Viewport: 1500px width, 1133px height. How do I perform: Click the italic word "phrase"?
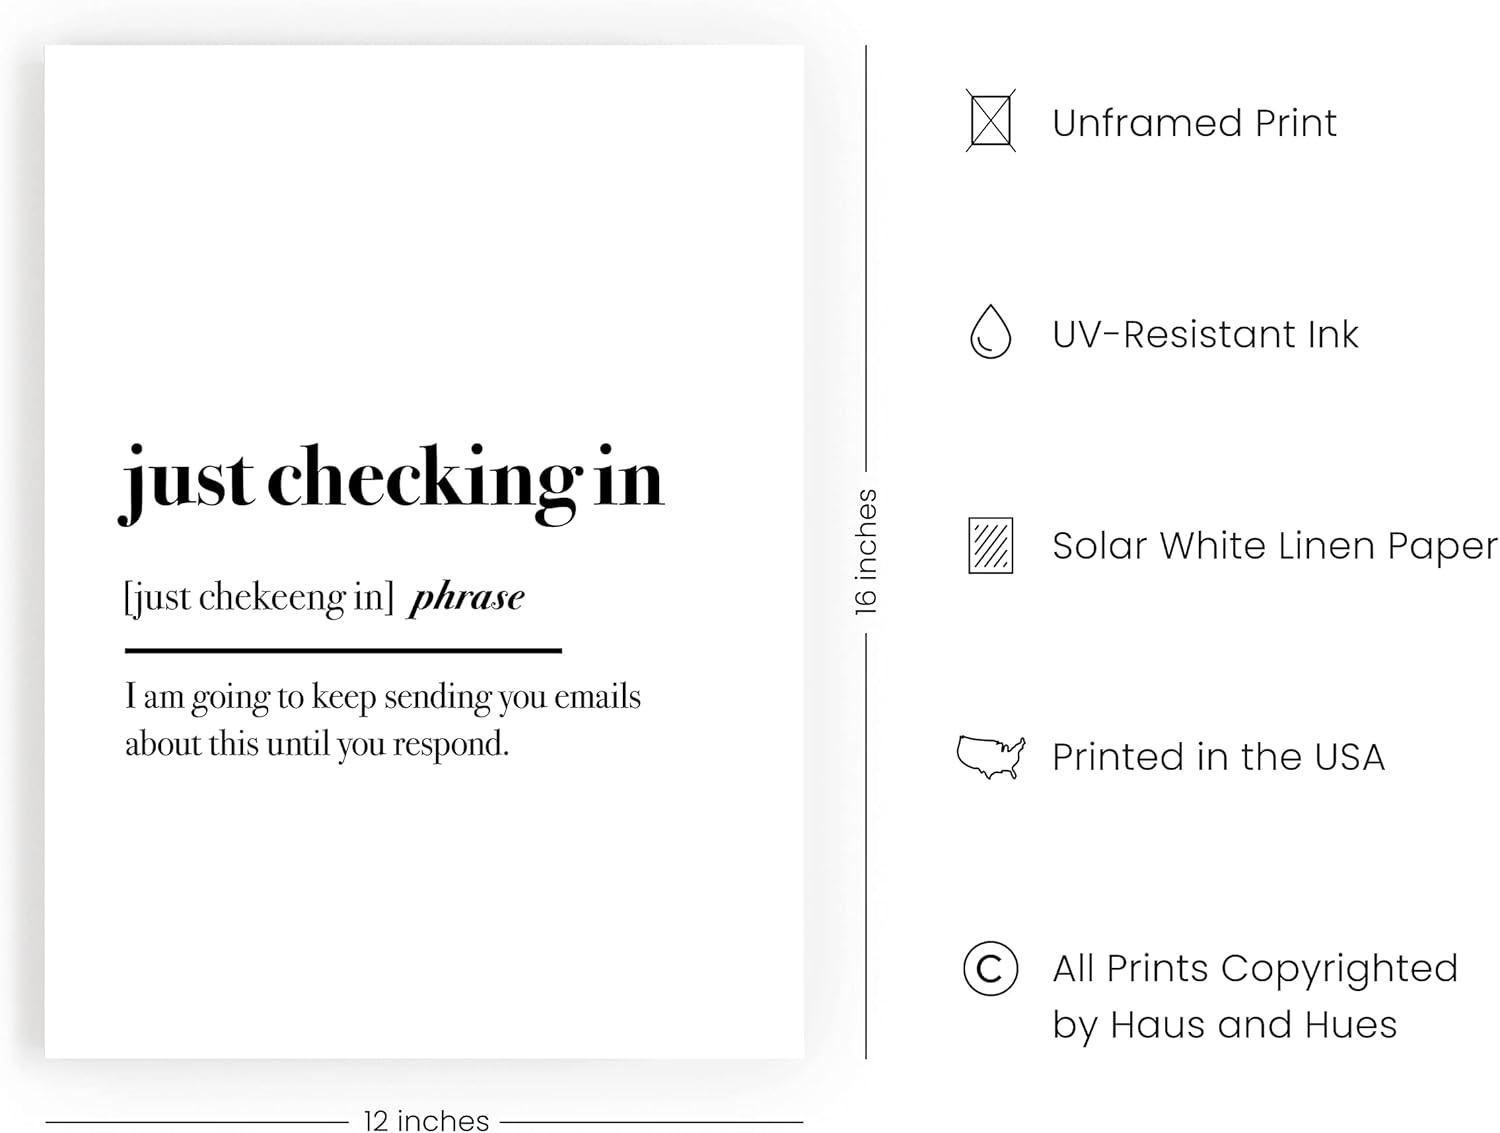click(x=467, y=597)
